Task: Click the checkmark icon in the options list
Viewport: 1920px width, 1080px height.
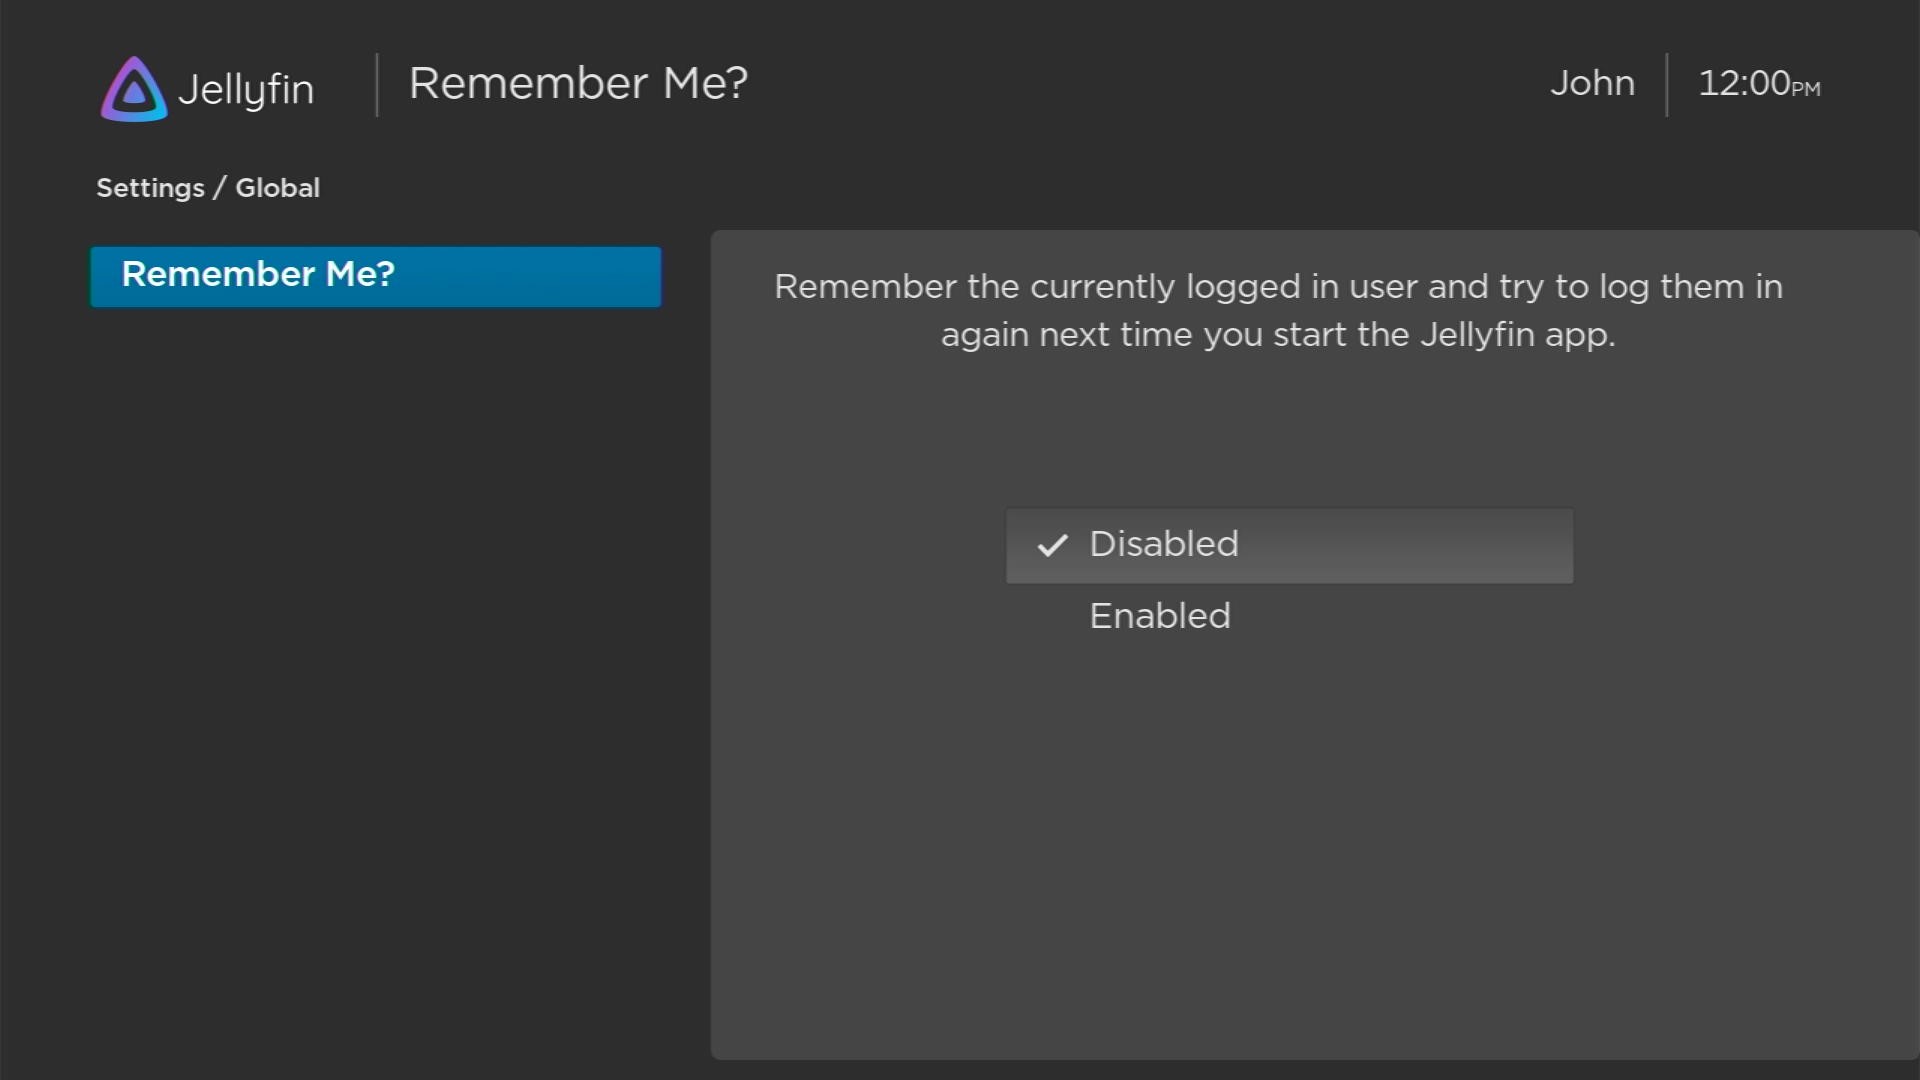Action: (1051, 546)
